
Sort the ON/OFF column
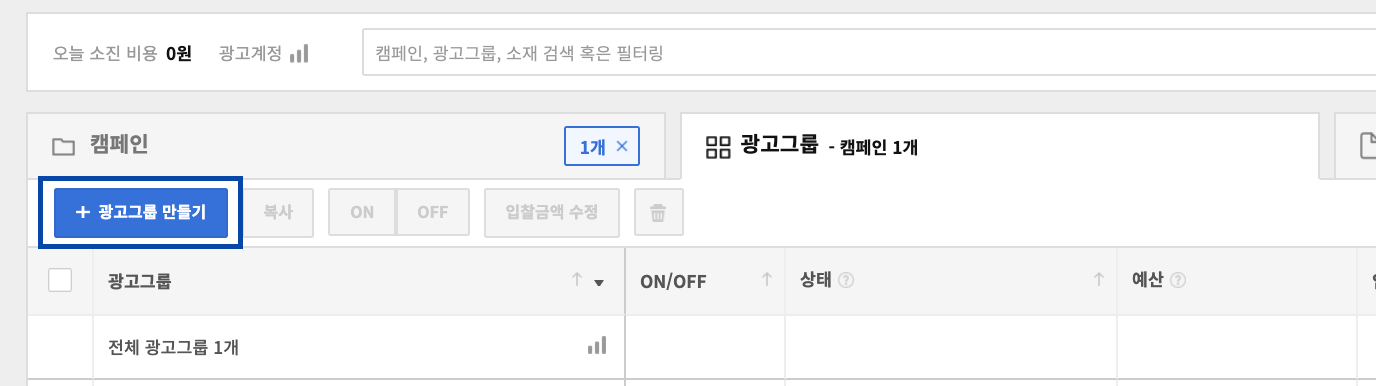[767, 281]
